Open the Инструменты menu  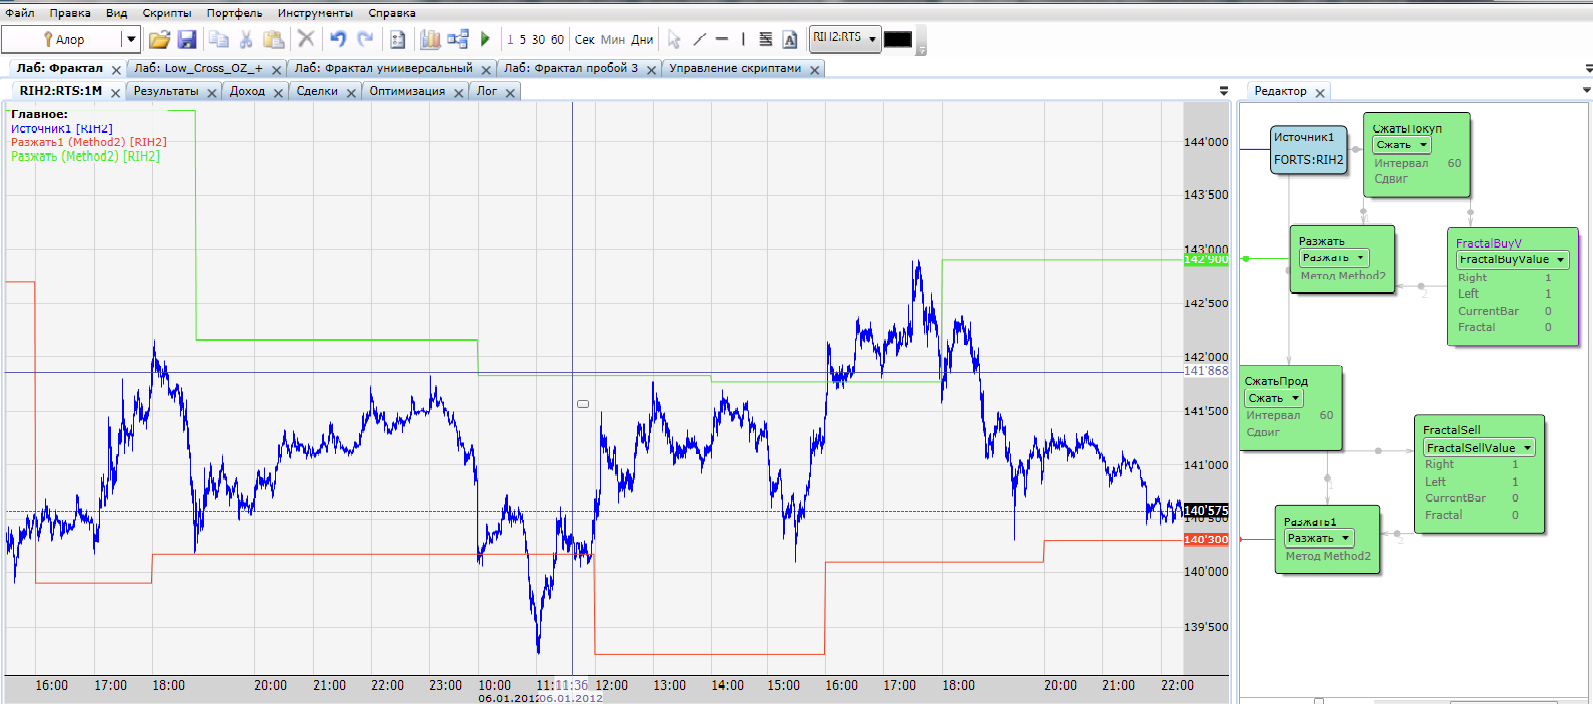pyautogui.click(x=315, y=13)
